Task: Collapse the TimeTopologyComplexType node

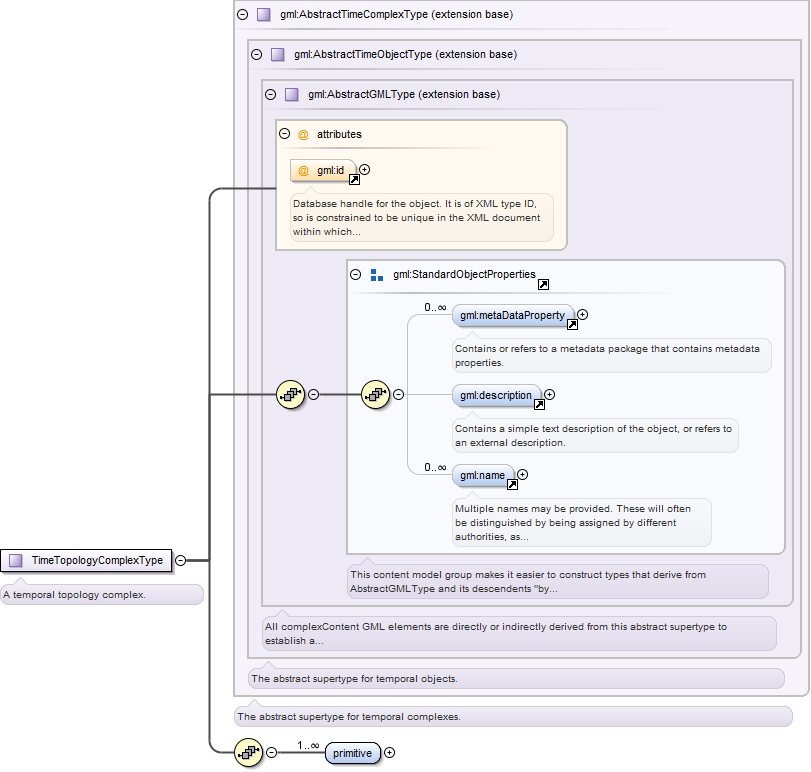Action: [181, 560]
